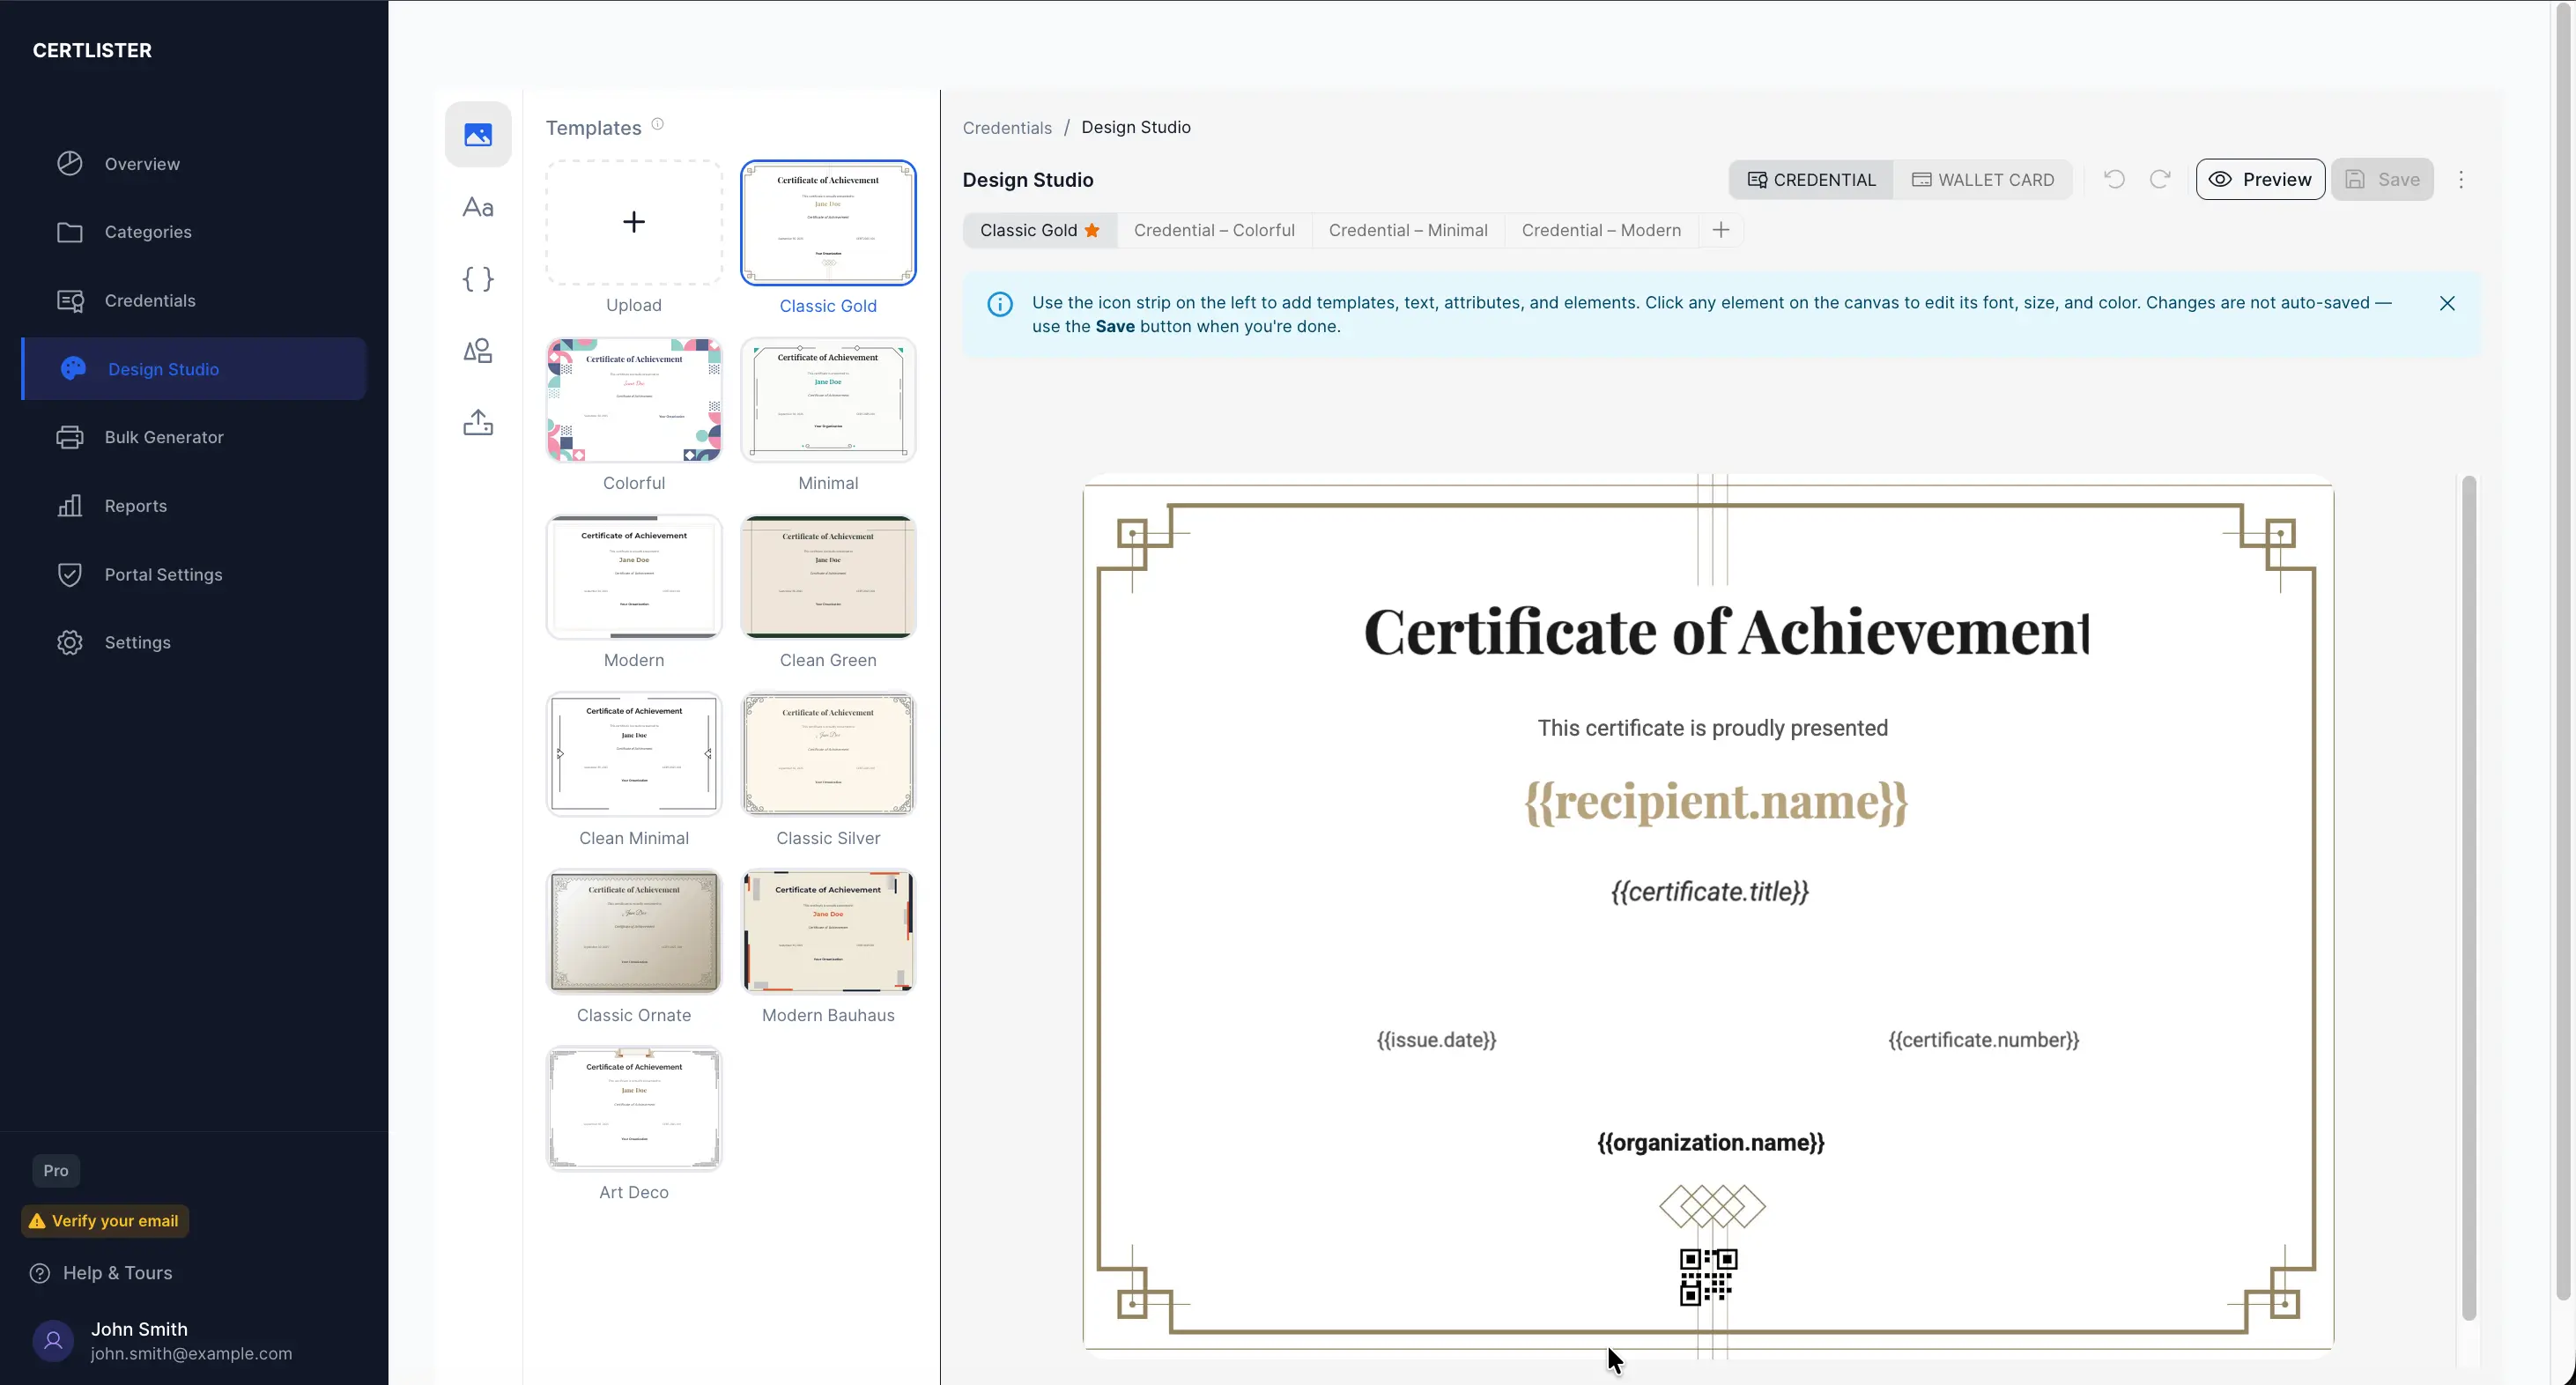Screen dimensions: 2576x1385
Task: Open the Design Studio section
Action: (164, 368)
